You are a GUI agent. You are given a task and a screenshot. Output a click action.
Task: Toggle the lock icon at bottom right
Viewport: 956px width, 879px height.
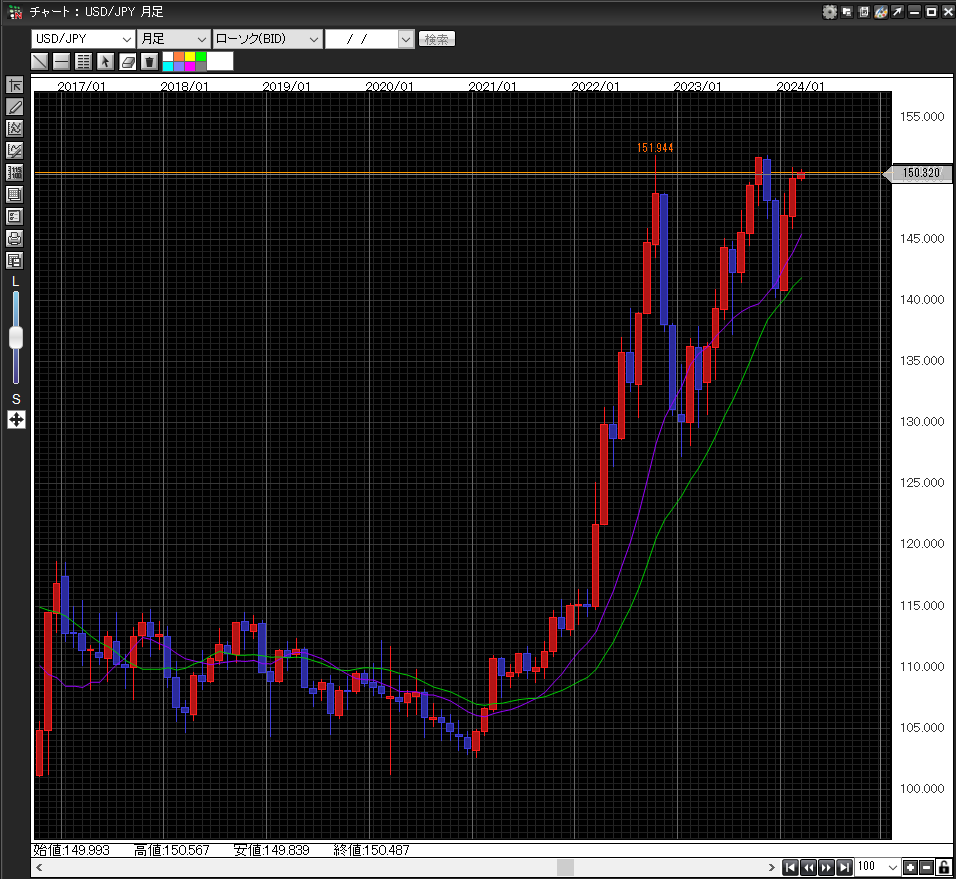click(944, 867)
